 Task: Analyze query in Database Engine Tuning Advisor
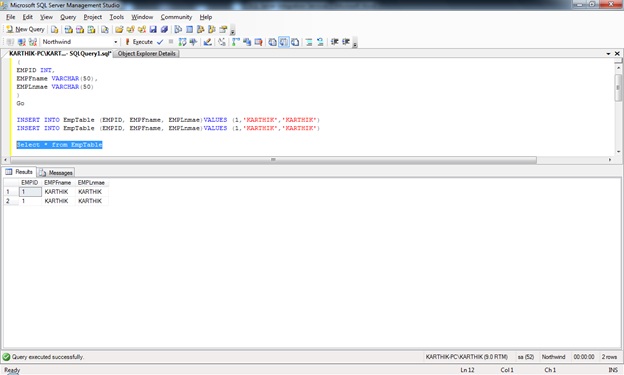point(193,42)
